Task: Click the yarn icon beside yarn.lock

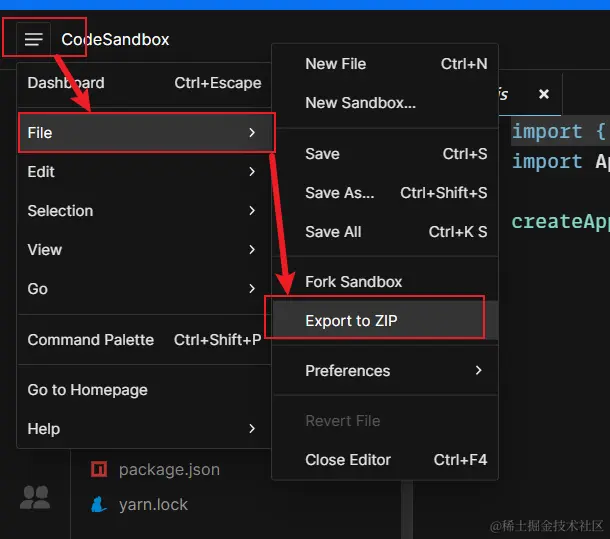Action: [99, 504]
